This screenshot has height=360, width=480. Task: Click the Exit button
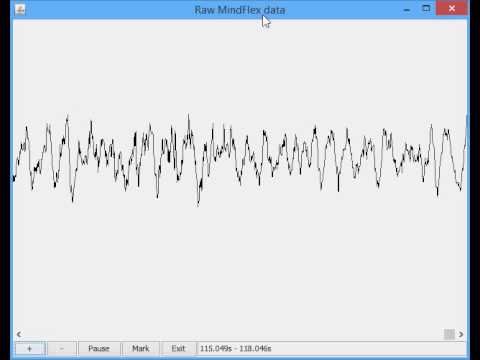tap(178, 348)
